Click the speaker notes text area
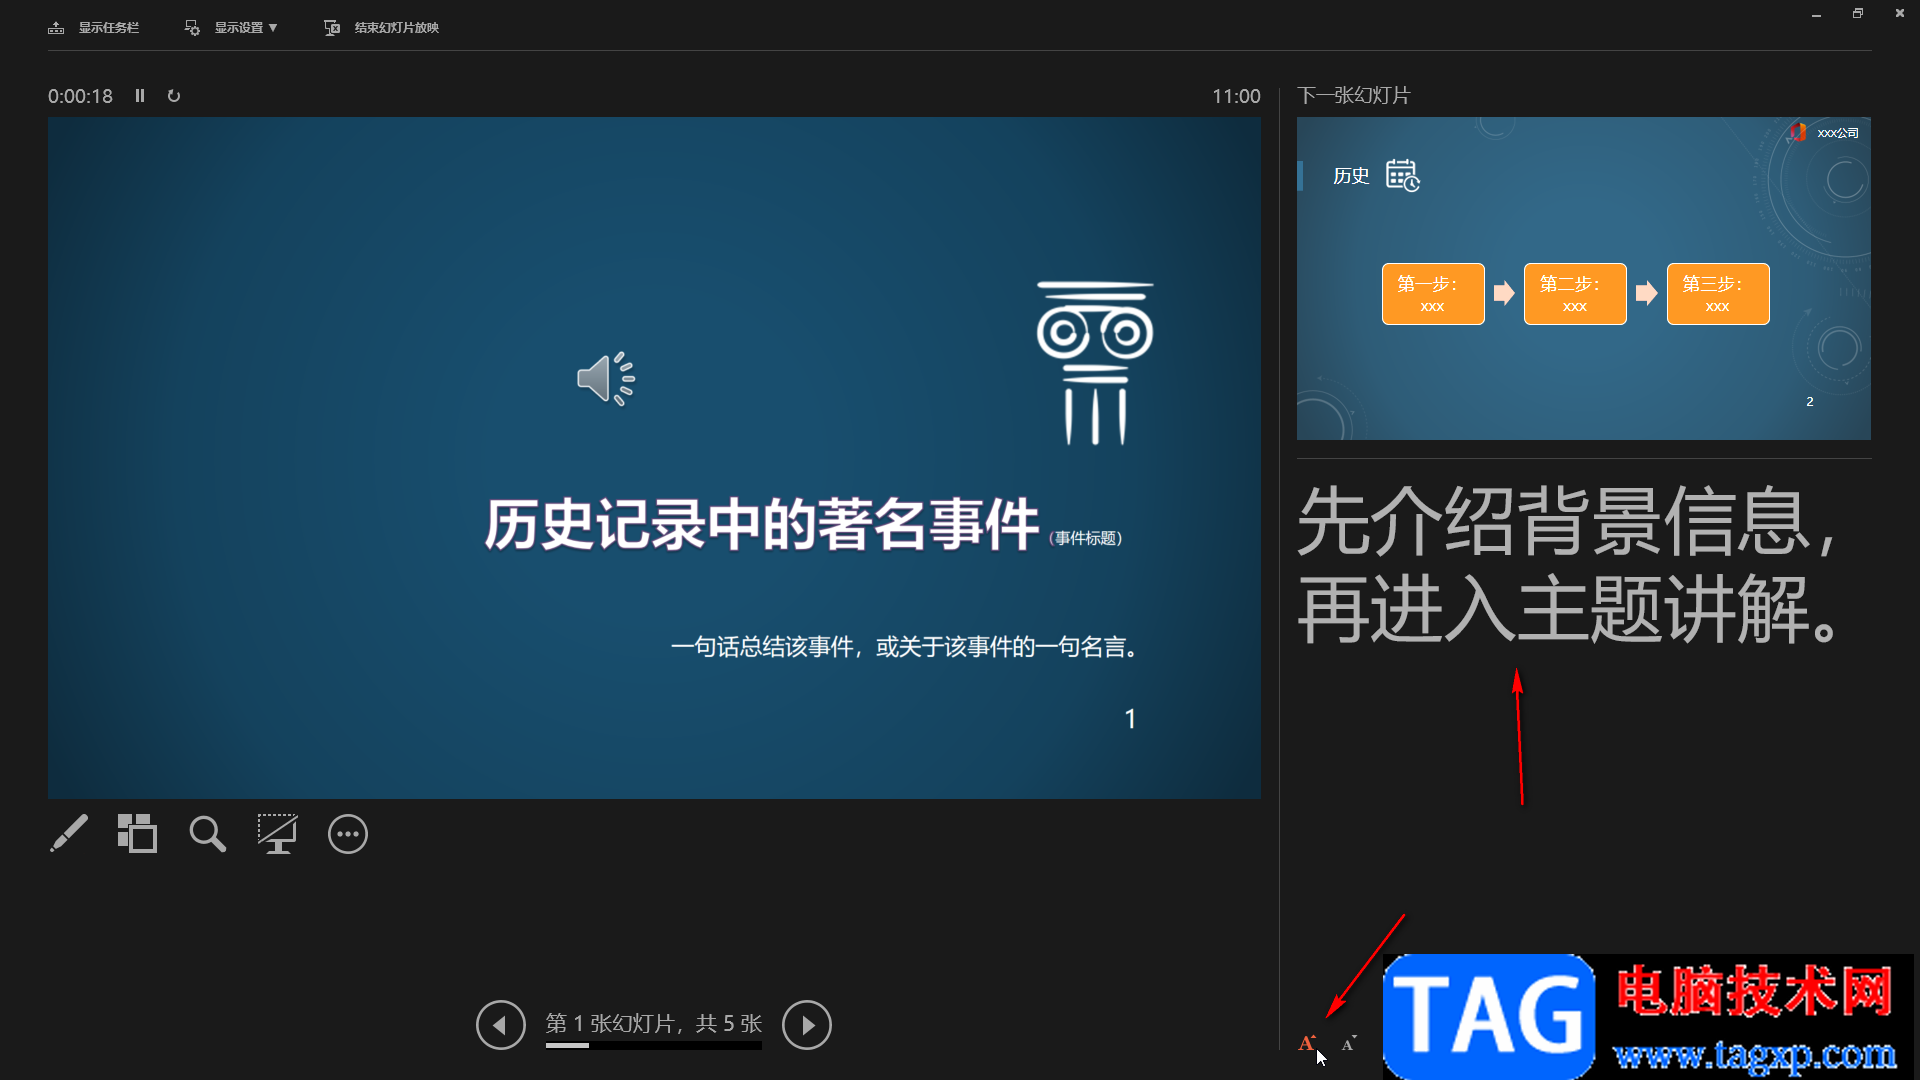1920x1080 pixels. [1568, 565]
